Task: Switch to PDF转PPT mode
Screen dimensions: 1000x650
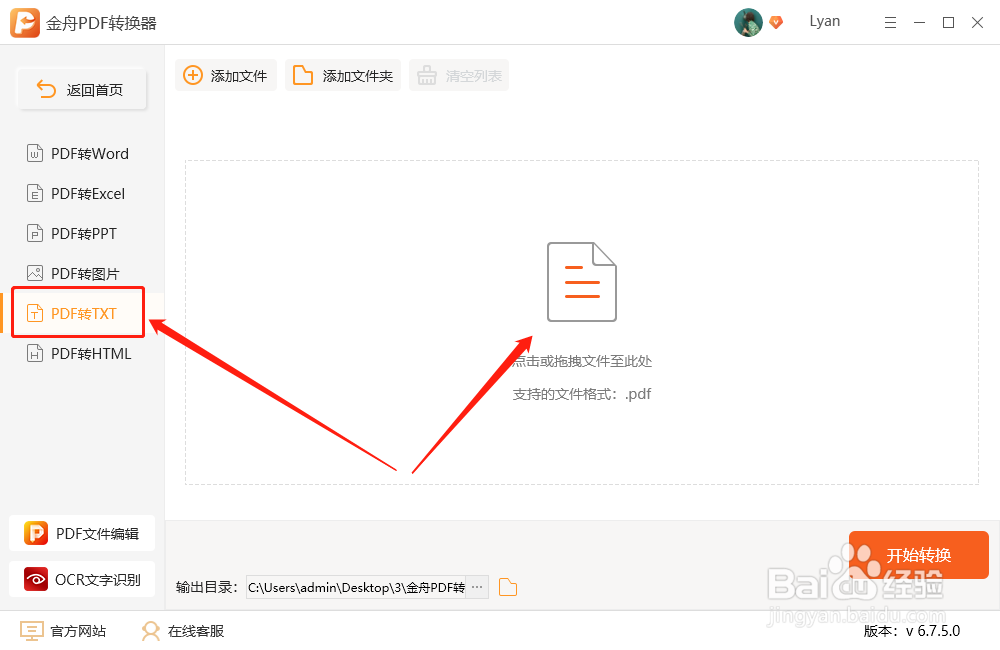Action: tap(72, 233)
